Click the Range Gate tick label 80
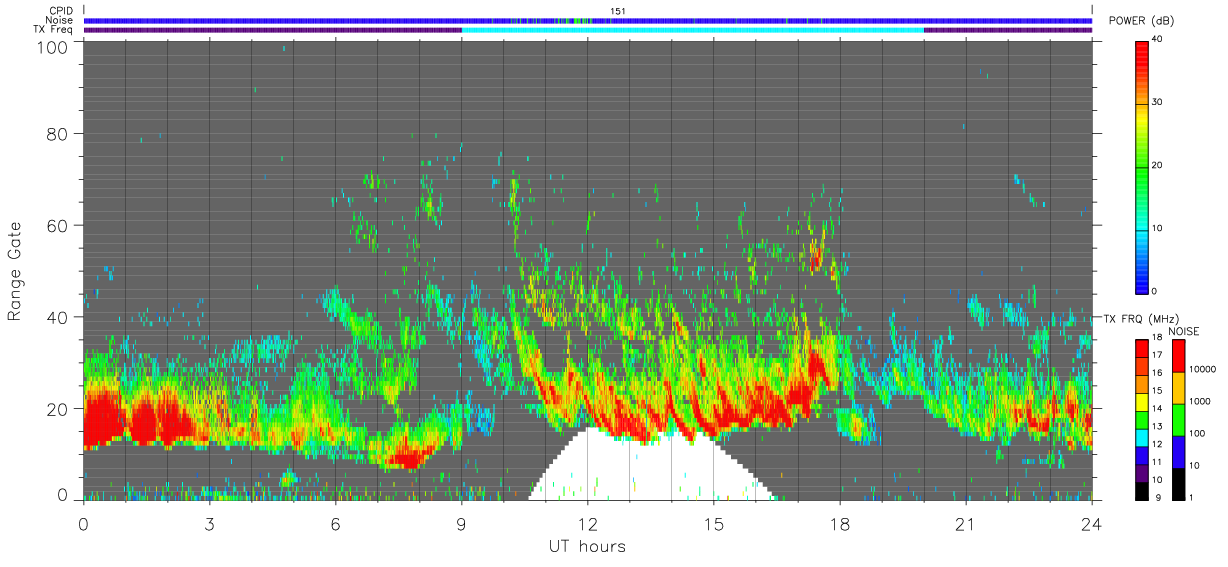 (57, 133)
